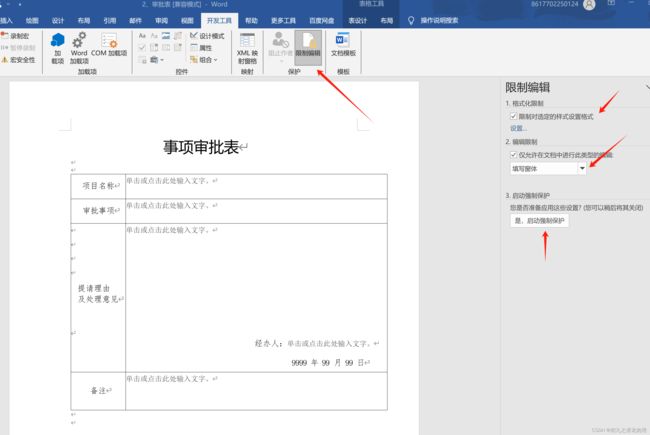Select the 开发工具 developer tab
This screenshot has width=650, height=435.
click(219, 20)
